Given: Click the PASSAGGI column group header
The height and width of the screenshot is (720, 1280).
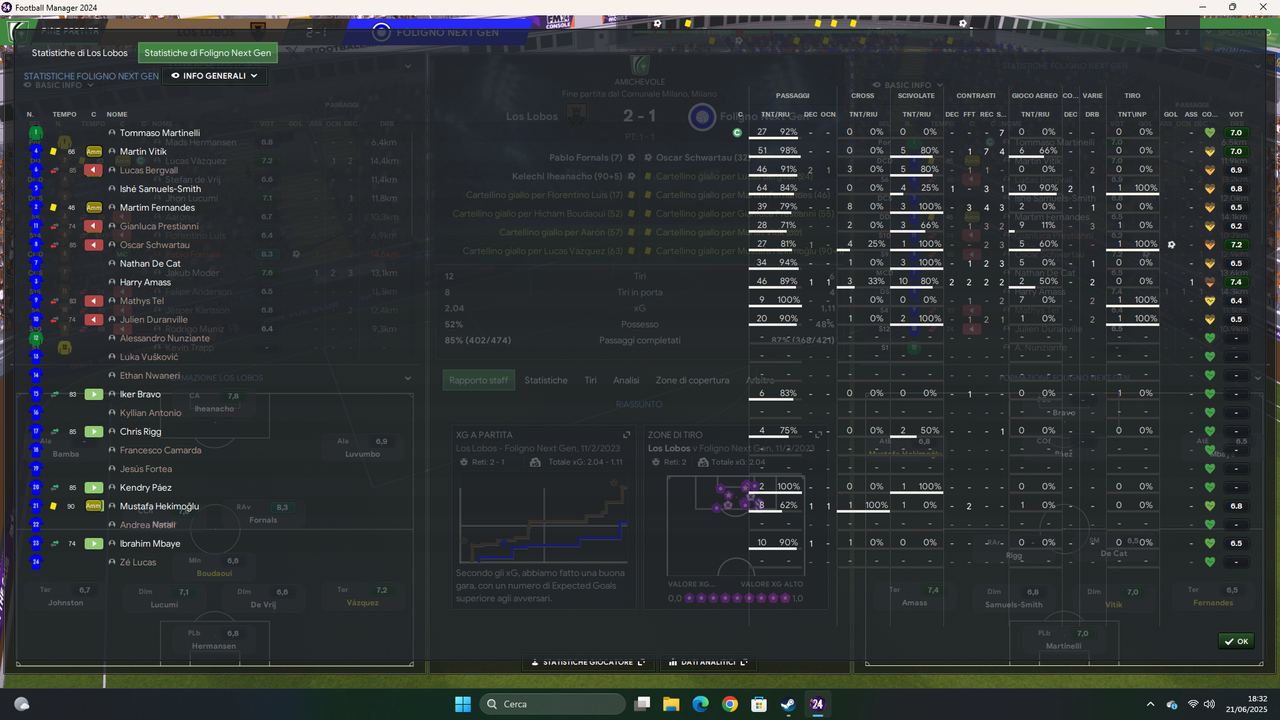Looking at the screenshot, I should coord(793,96).
